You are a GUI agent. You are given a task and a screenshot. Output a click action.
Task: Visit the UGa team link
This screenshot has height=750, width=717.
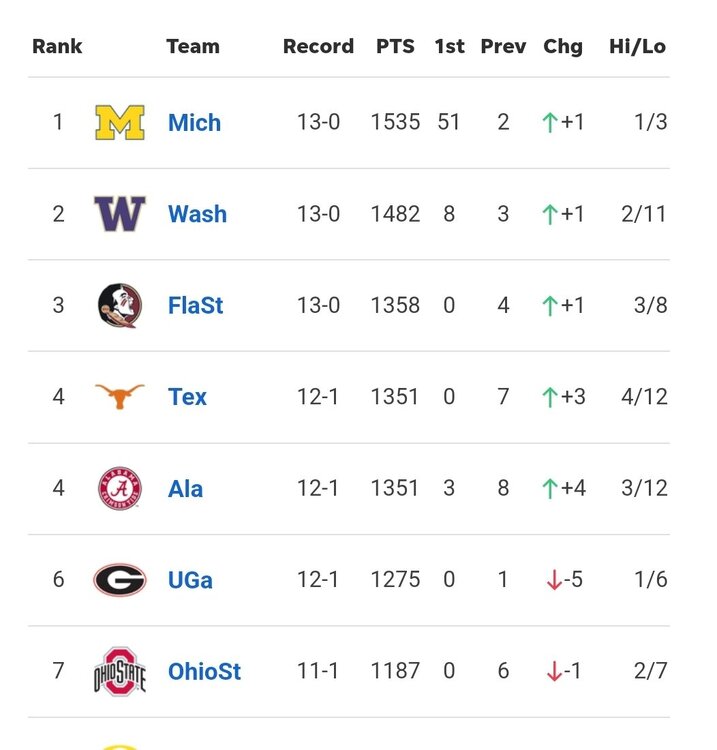190,580
